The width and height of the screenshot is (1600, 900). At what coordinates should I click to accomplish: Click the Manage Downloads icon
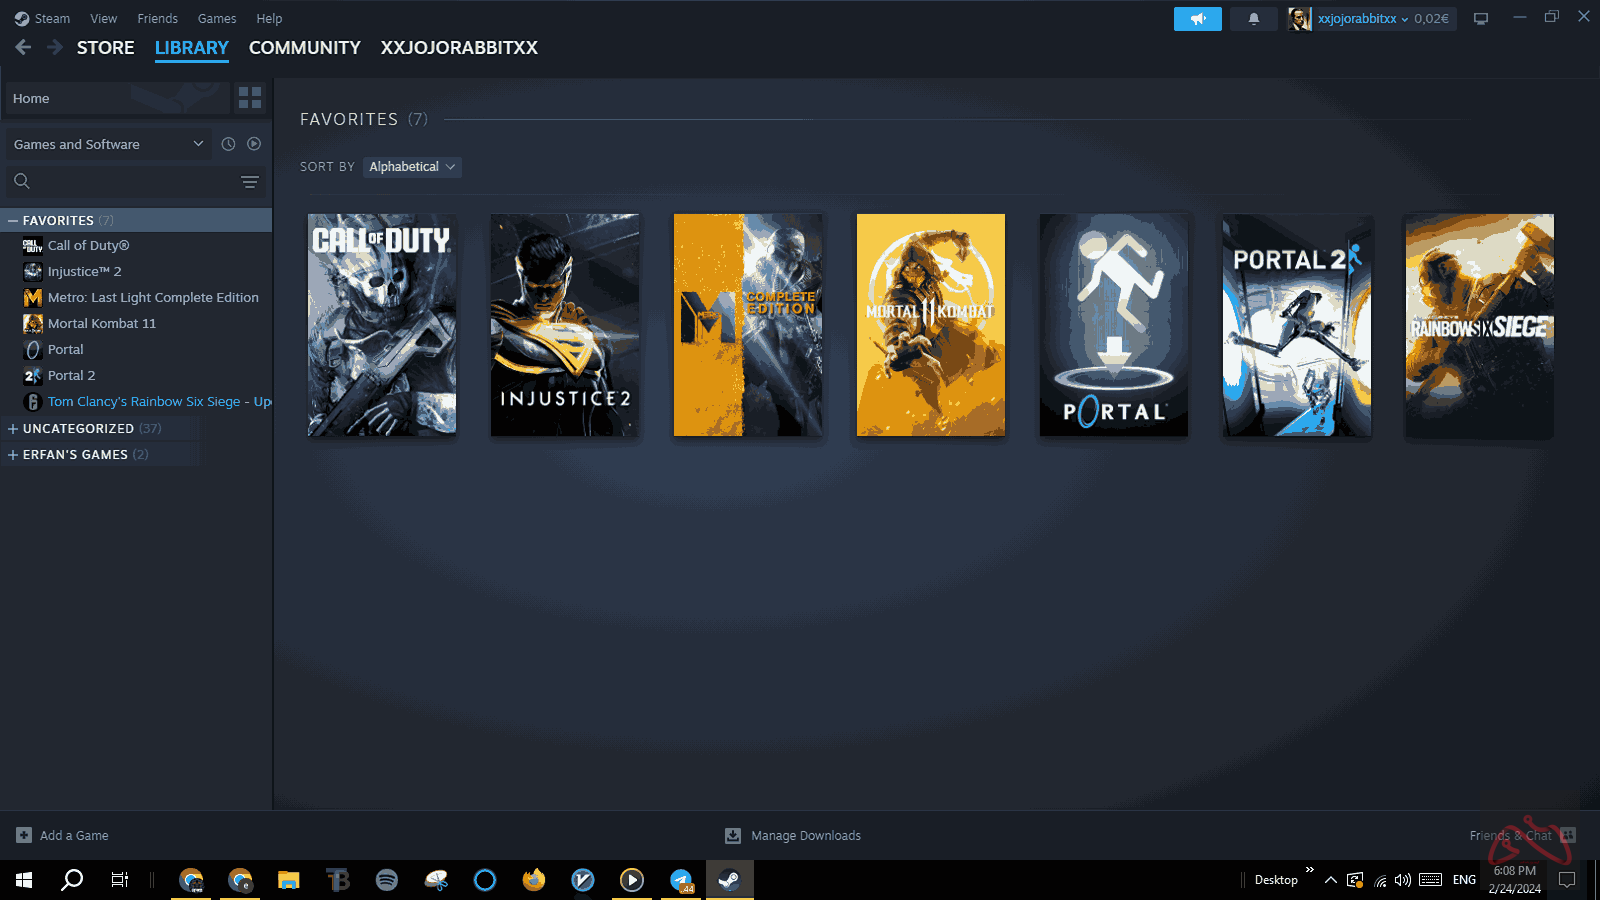[733, 836]
